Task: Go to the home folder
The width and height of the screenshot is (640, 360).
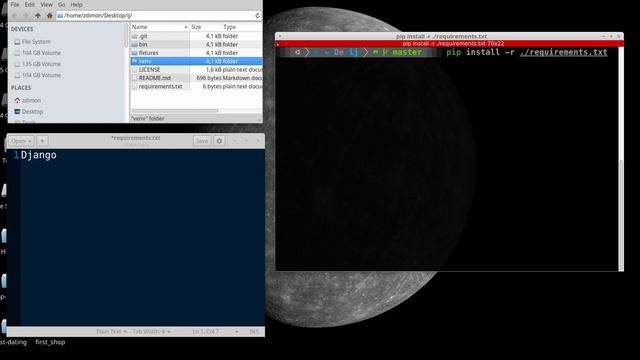Action: coord(49,16)
